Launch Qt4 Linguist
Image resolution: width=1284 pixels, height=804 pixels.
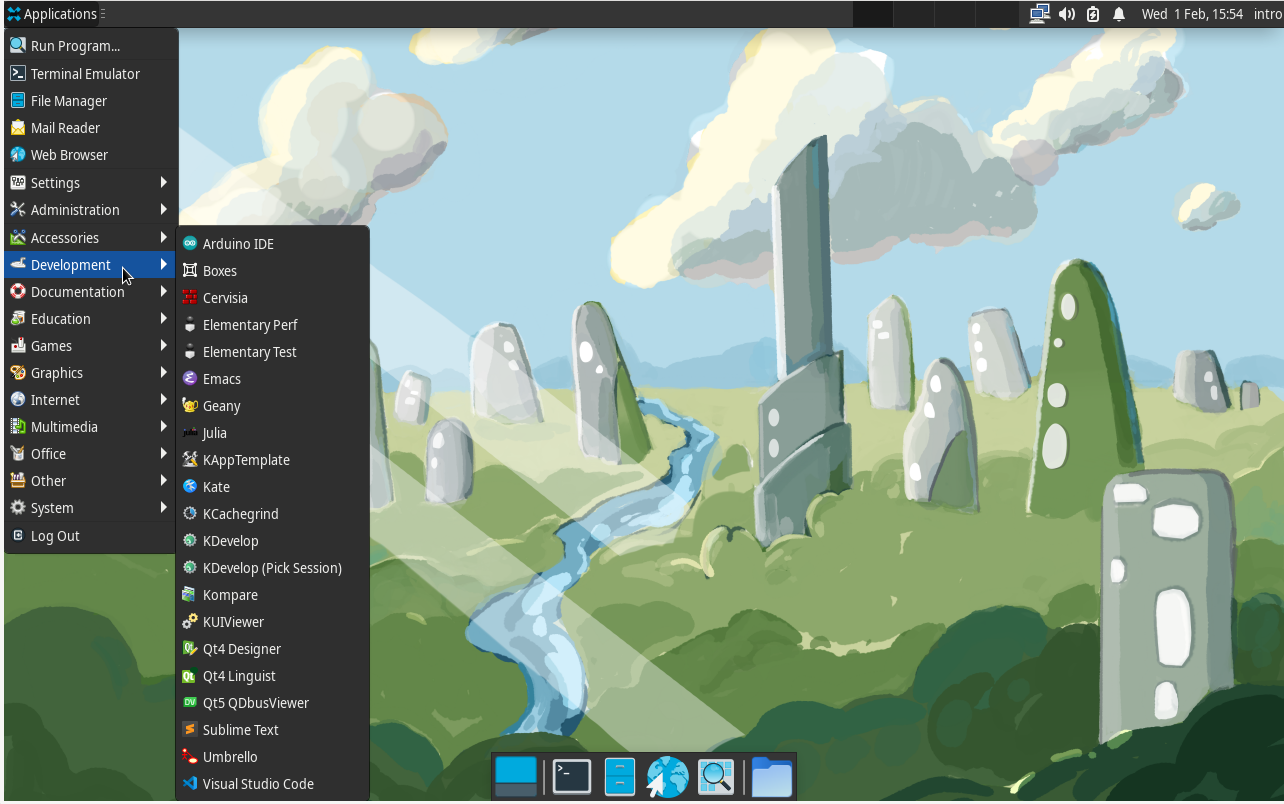pos(272,676)
